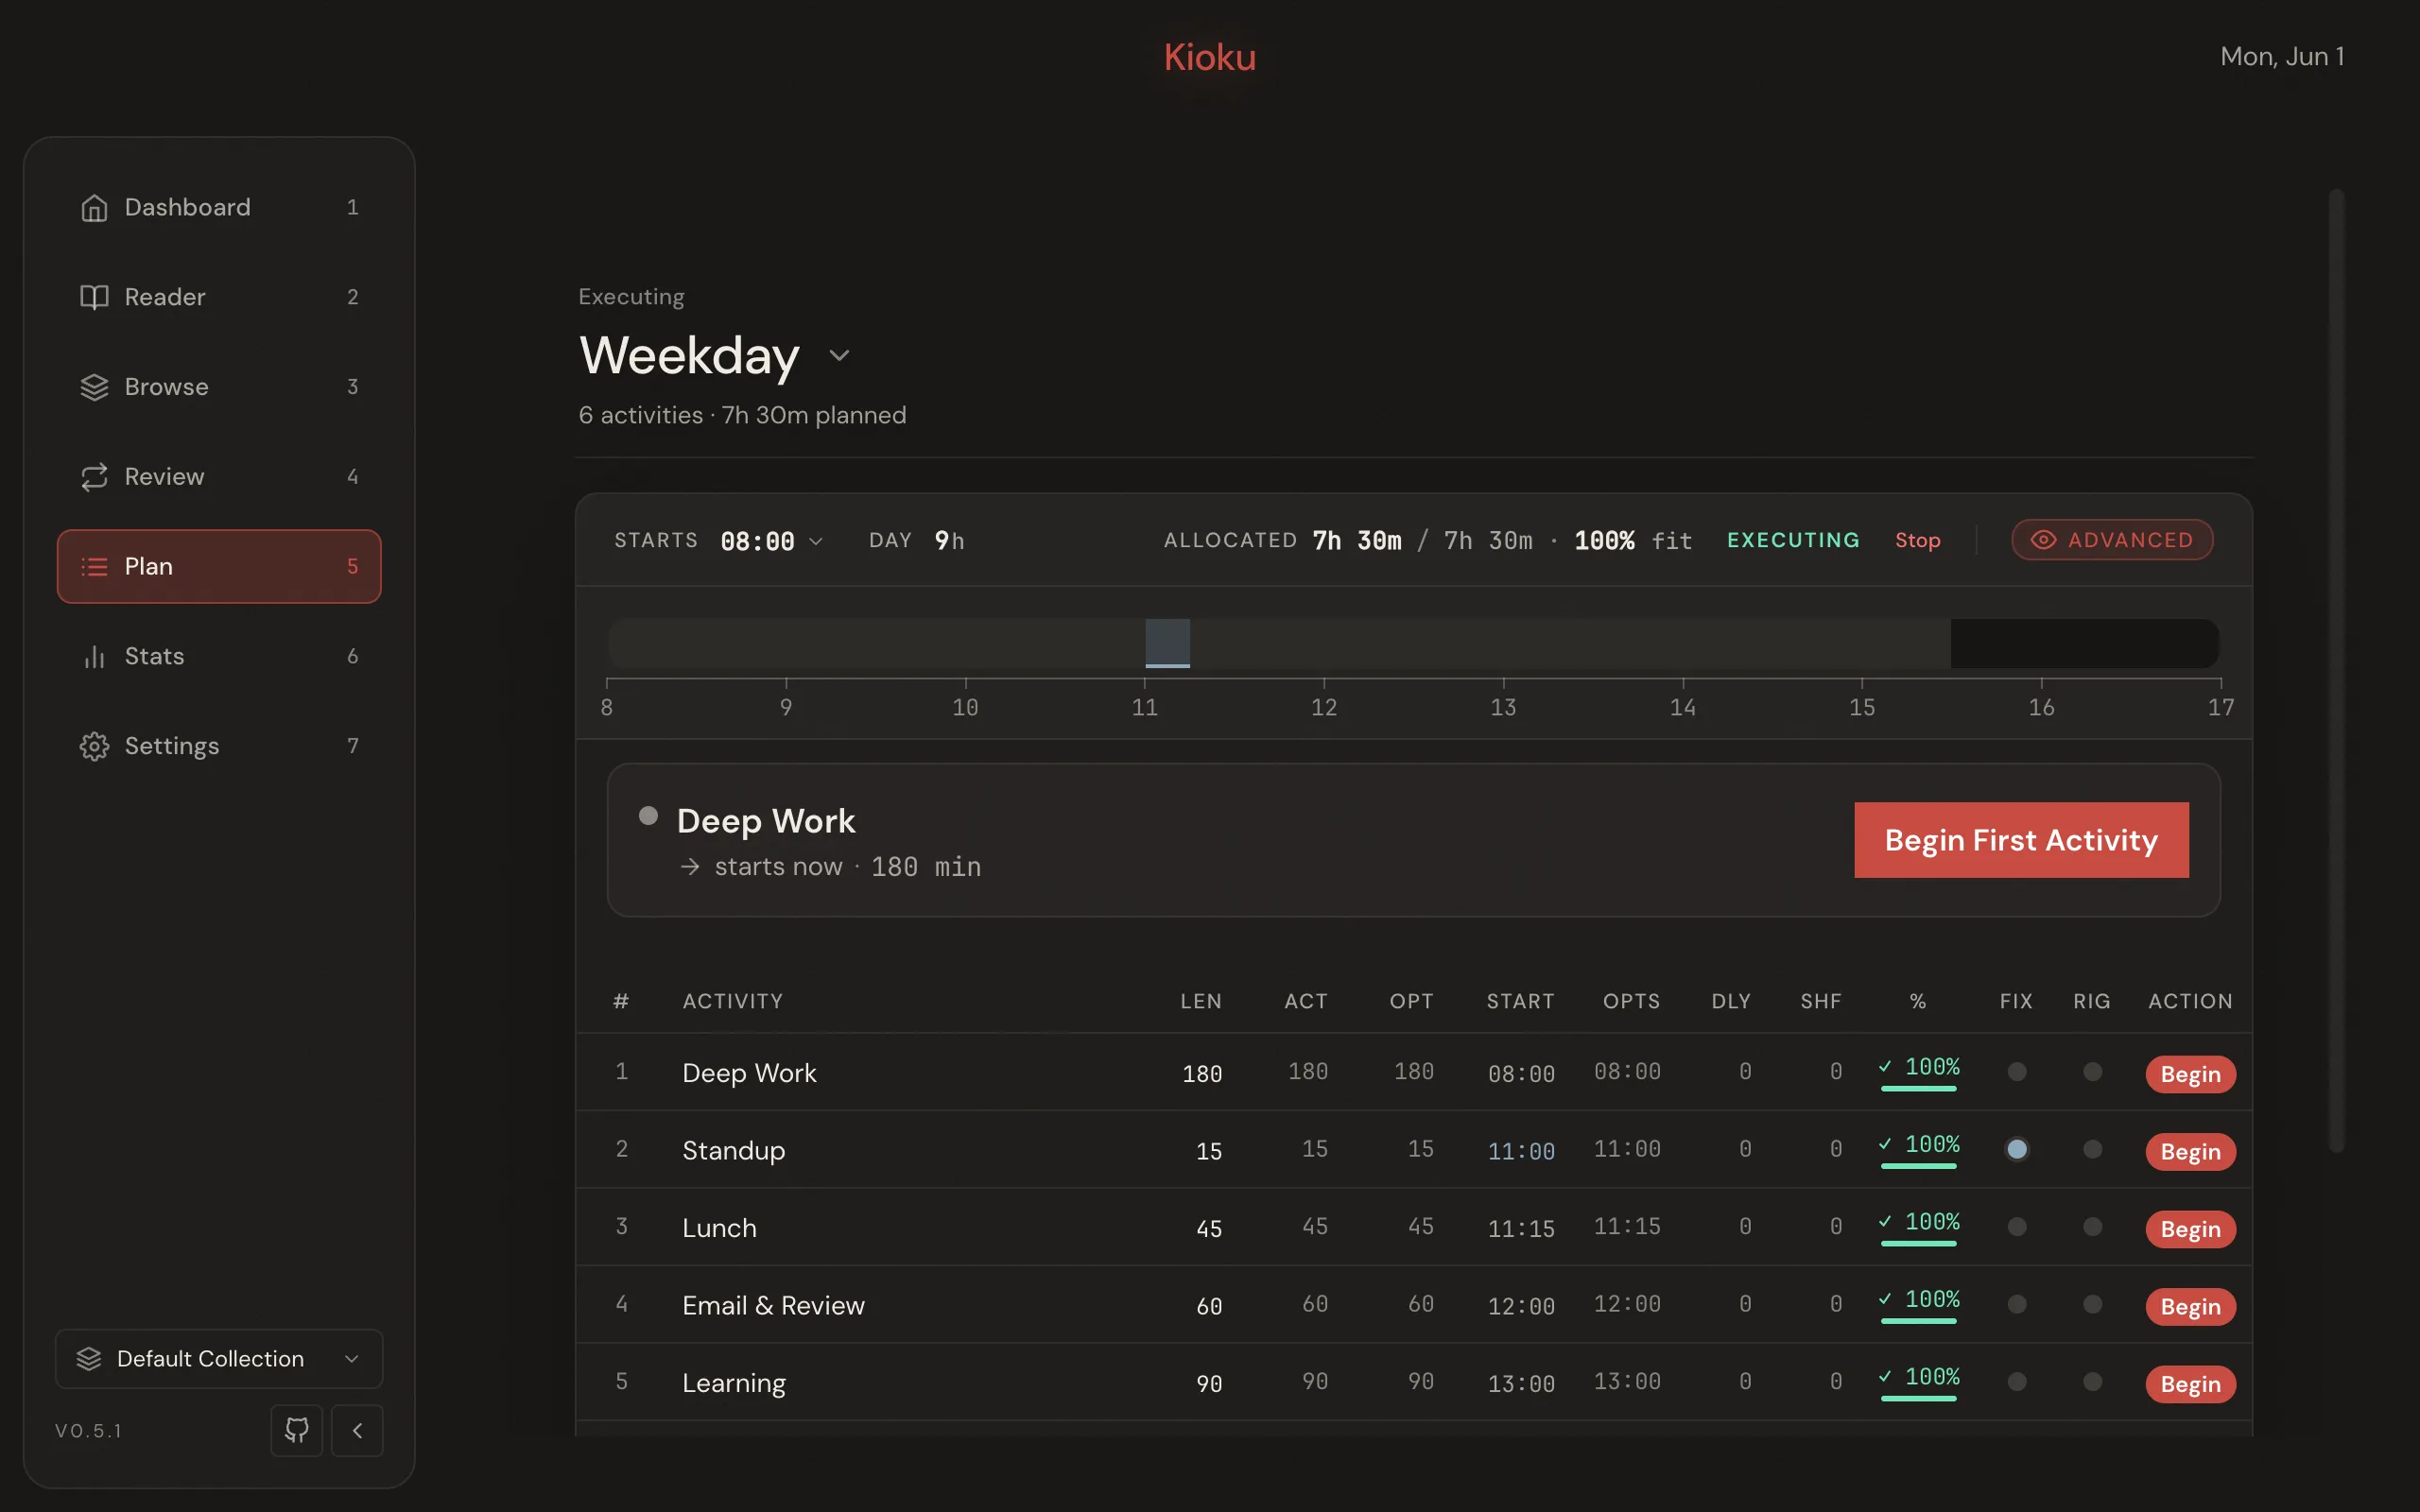
Task: Open the Dashboard menu item
Action: point(219,207)
